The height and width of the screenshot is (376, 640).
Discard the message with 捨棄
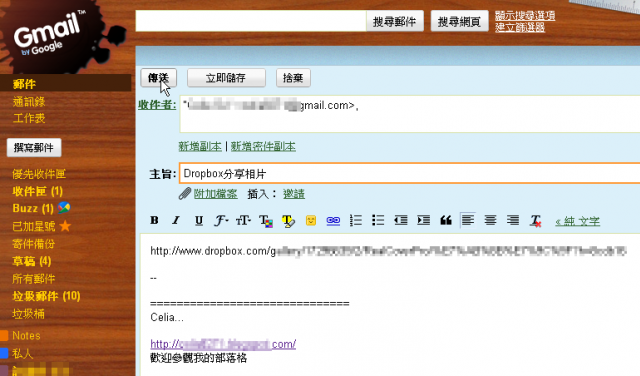point(293,78)
